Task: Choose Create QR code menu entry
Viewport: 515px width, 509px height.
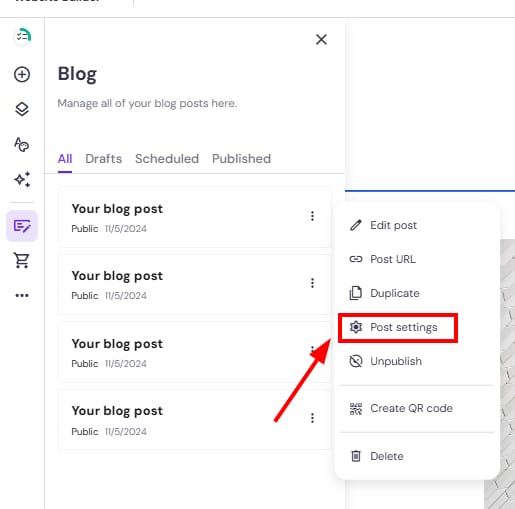Action: (417, 409)
